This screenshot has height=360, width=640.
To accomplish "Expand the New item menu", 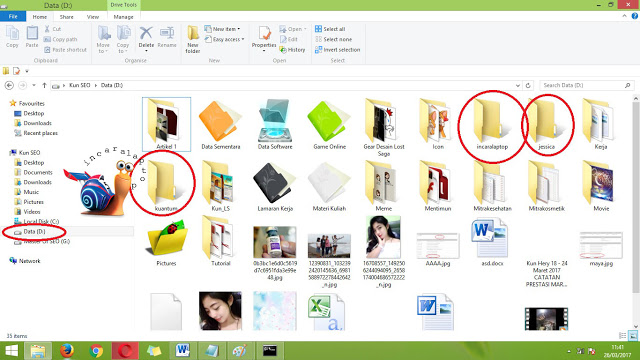I will tap(222, 29).
